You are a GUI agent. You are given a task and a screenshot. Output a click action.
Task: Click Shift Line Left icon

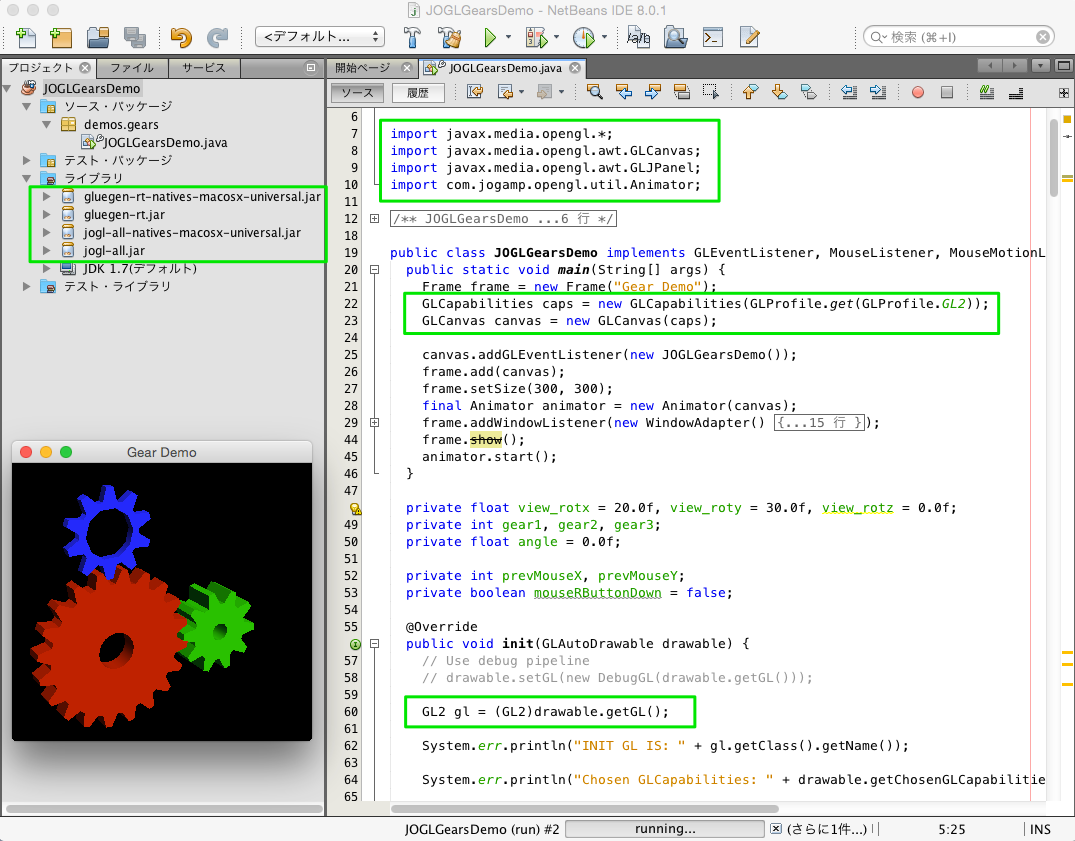[849, 92]
